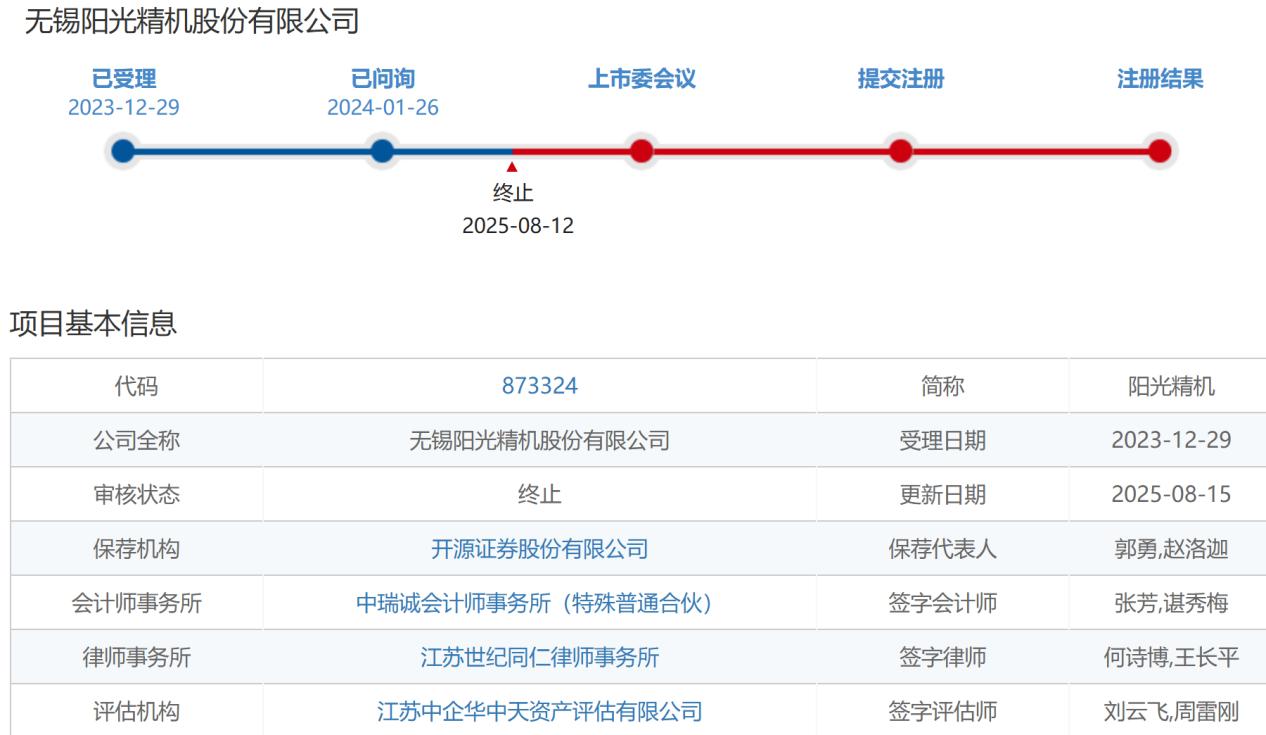Open the 江苏世纪同仁律师事务所 law firm link
Image resolution: width=1266 pixels, height=735 pixels.
click(x=540, y=657)
